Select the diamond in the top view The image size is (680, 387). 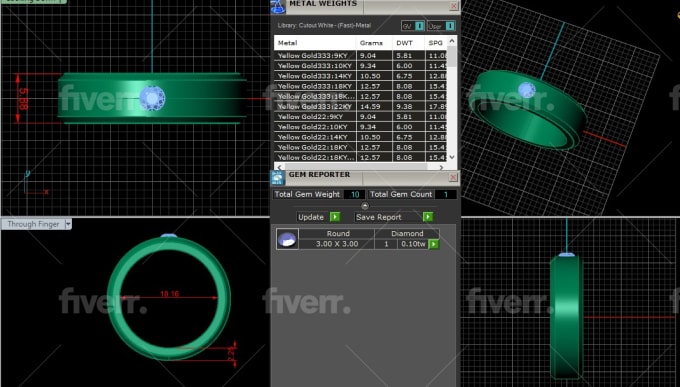(x=152, y=98)
